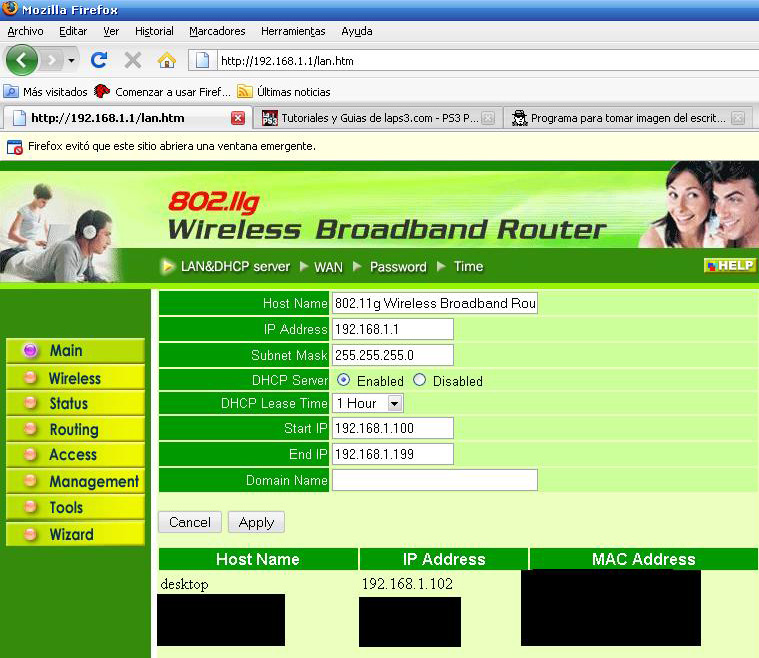Go to the browser home page icon
The width and height of the screenshot is (759, 658).
pyautogui.click(x=166, y=60)
